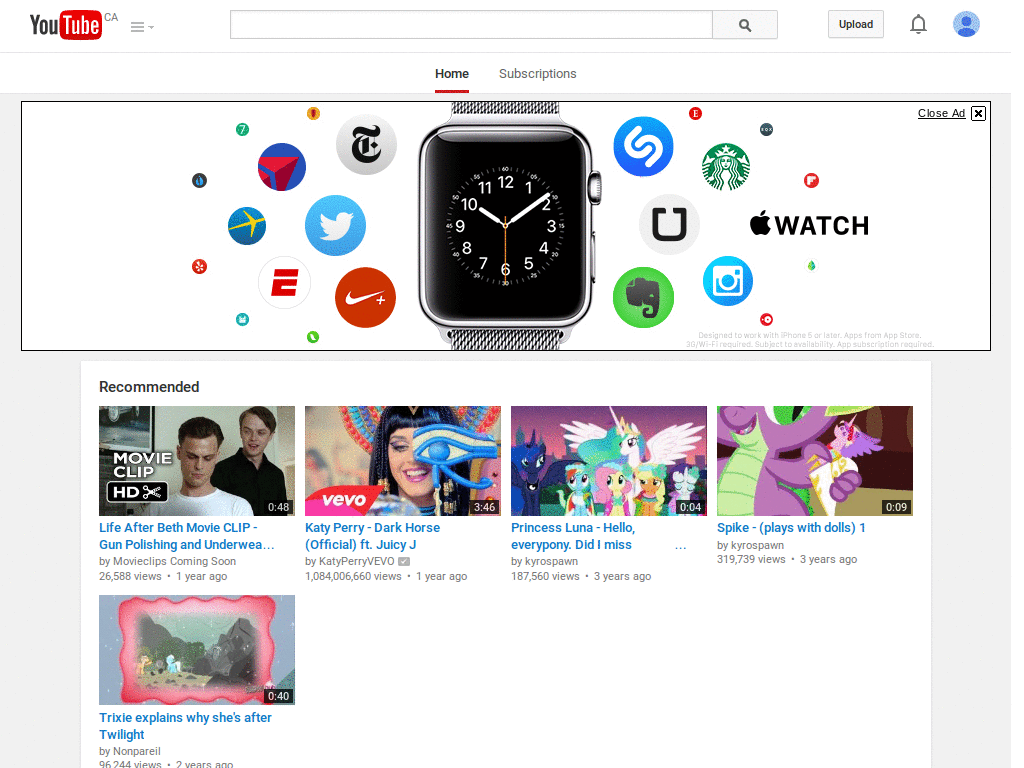Click the ESPN app icon
This screenshot has width=1024, height=768.
coord(285,283)
